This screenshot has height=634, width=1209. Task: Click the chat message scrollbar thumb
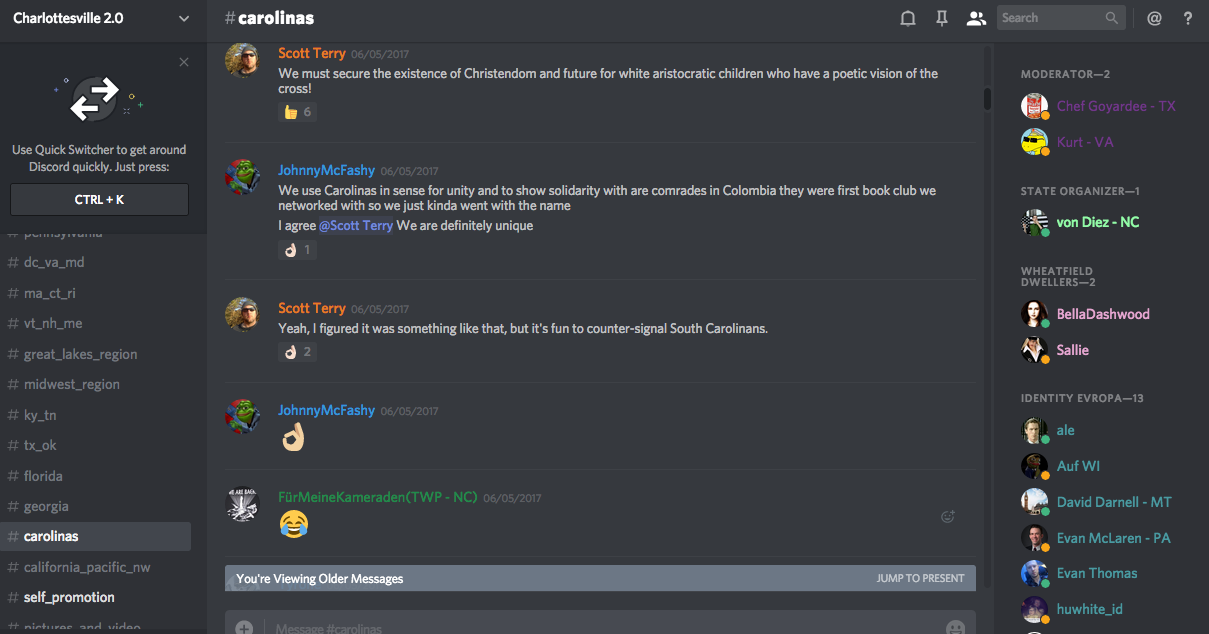(x=987, y=98)
